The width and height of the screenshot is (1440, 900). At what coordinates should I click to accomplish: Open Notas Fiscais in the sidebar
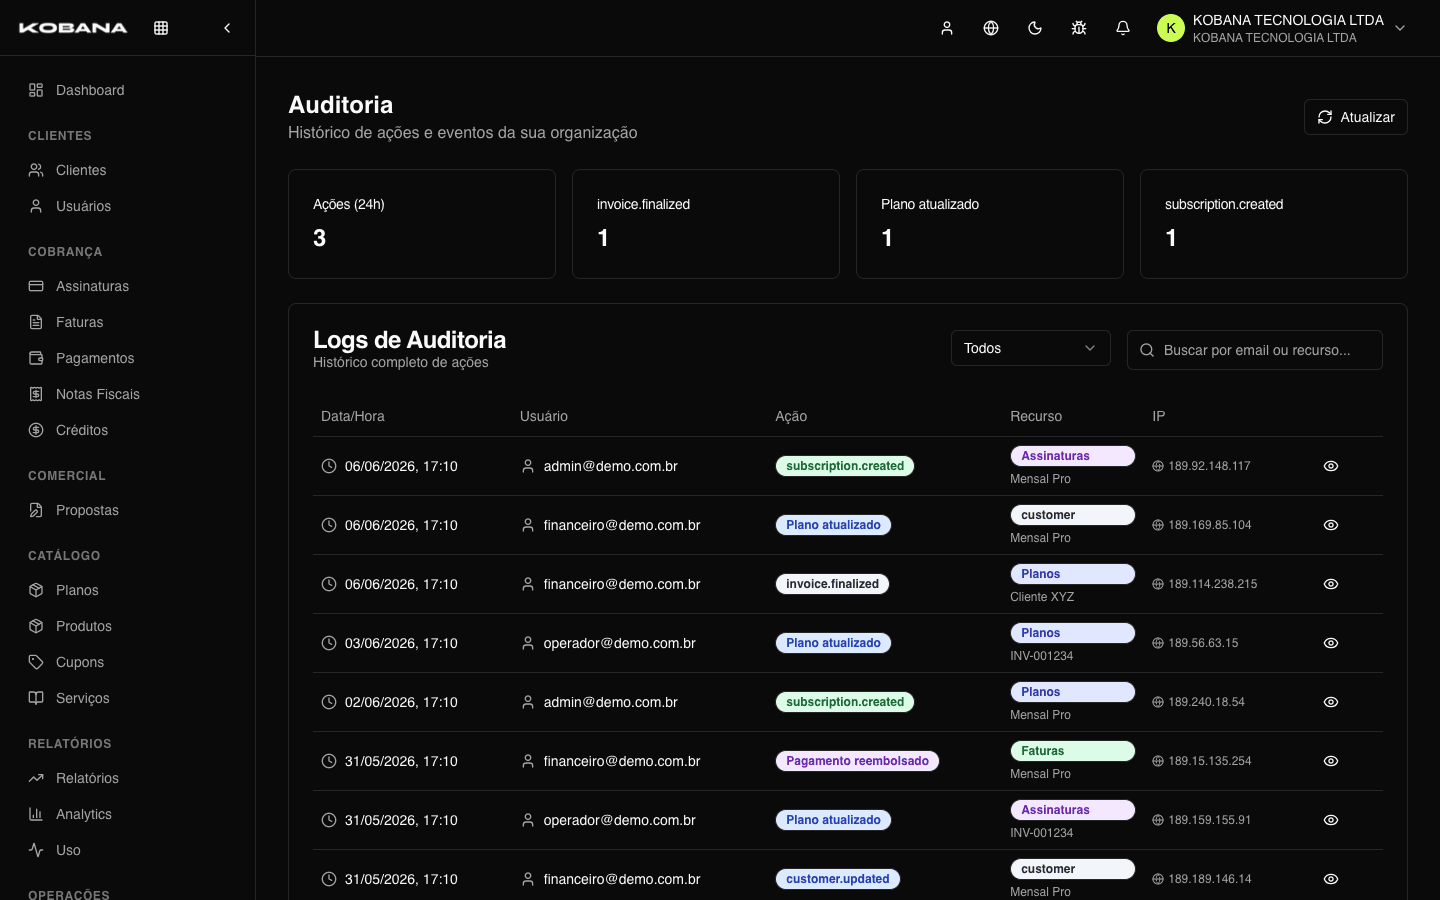tap(127, 394)
